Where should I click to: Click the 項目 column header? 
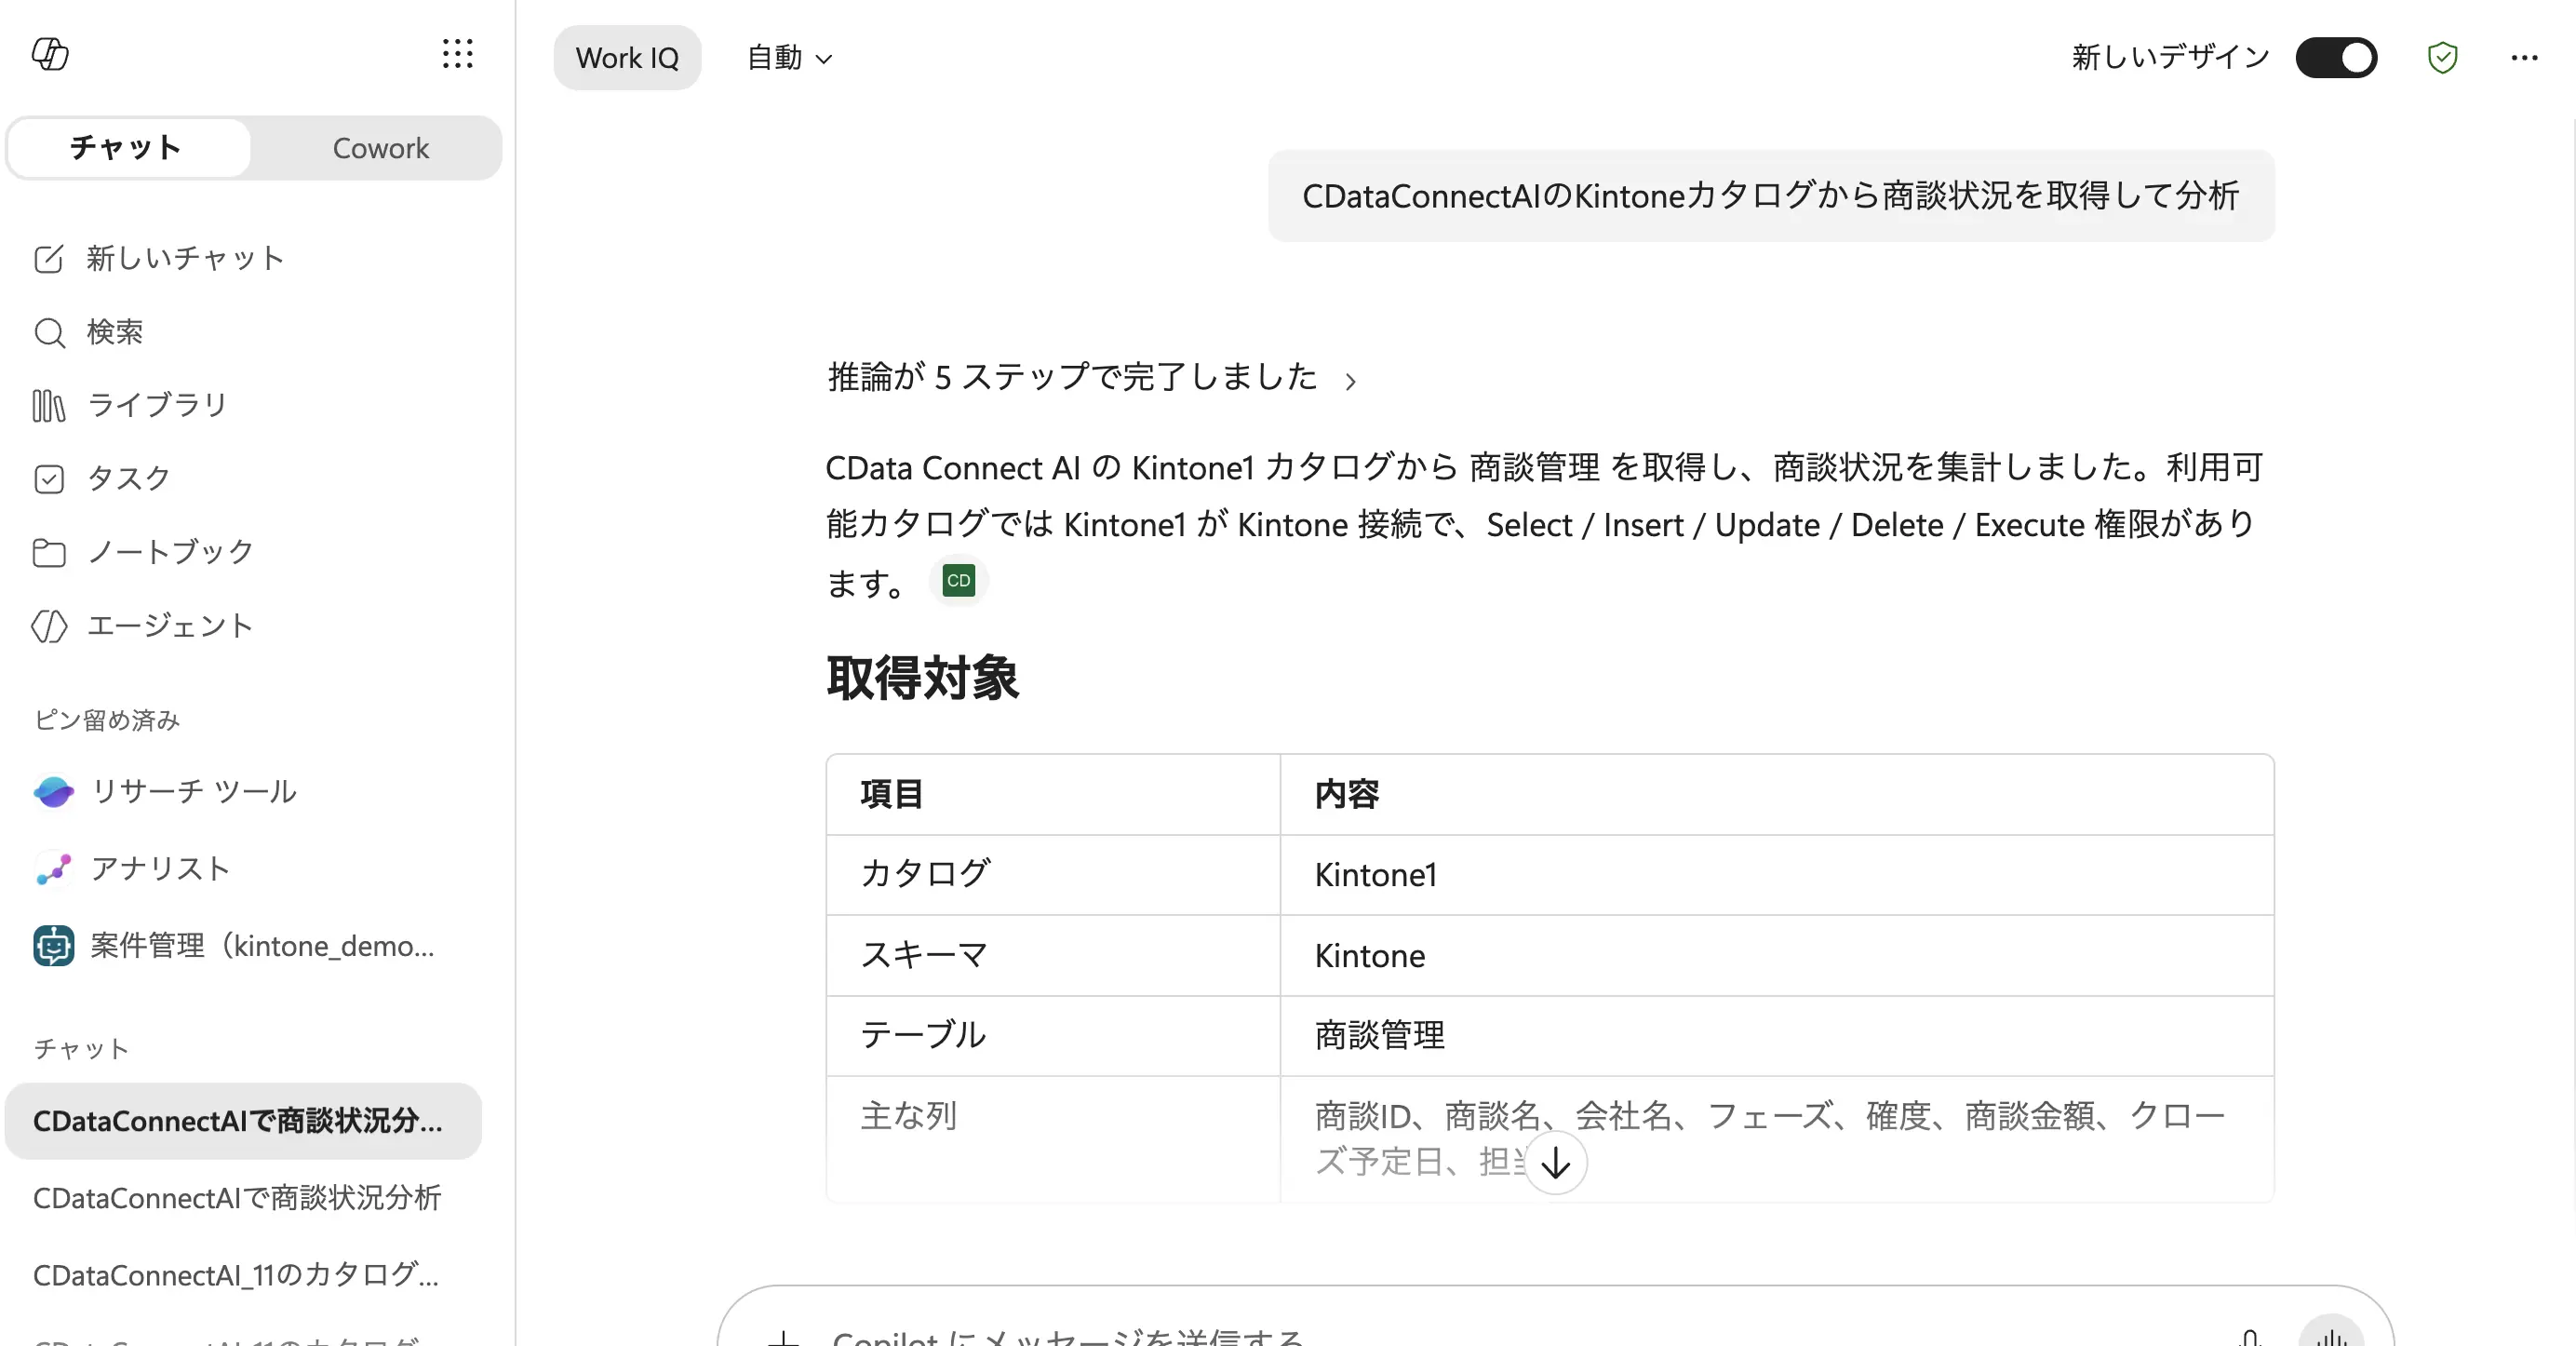click(x=891, y=795)
